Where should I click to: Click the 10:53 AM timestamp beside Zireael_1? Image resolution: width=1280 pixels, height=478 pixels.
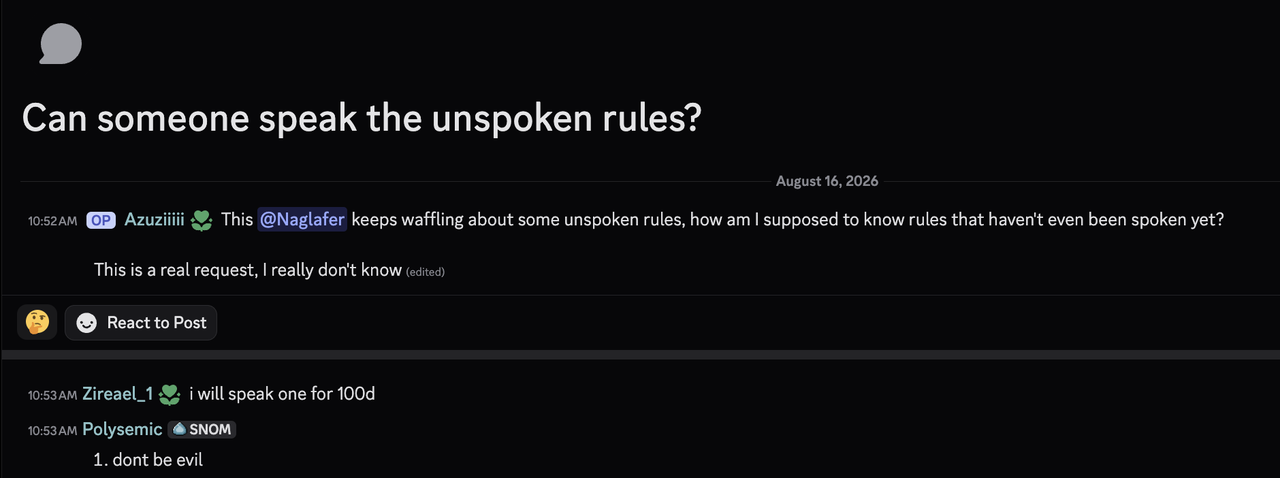pyautogui.click(x=53, y=395)
